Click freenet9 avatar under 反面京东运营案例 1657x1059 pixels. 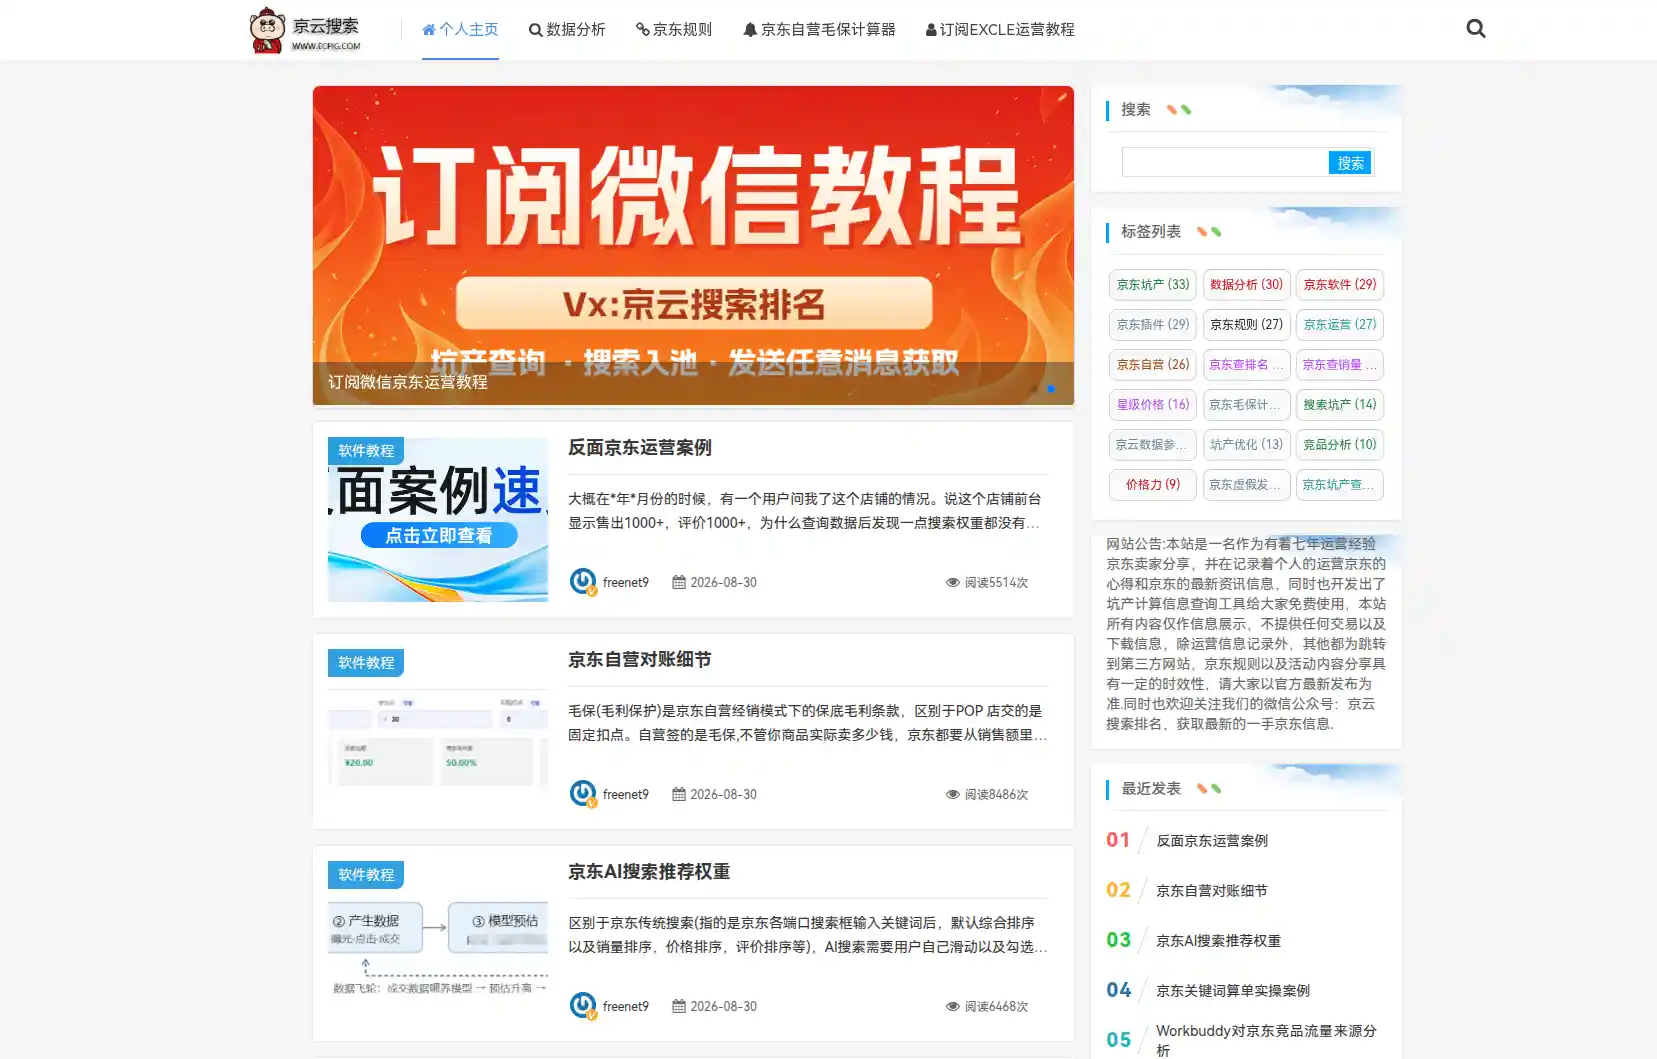click(583, 582)
